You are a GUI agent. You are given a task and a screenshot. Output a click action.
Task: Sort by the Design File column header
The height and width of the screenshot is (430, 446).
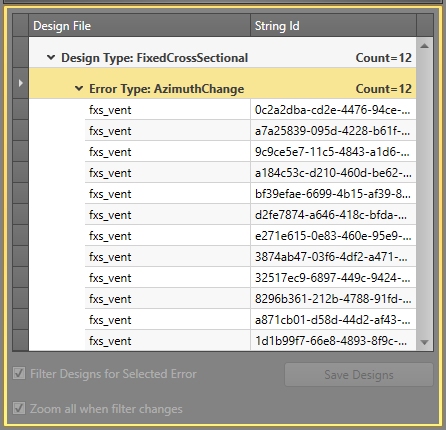coord(139,25)
